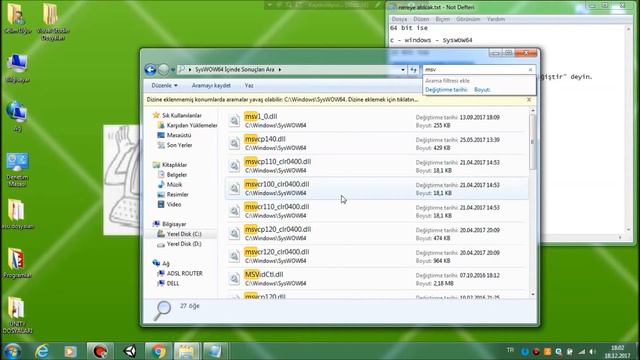This screenshot has width=640, height=360.
Task: Click the Windows Start orb
Action: click(x=12, y=351)
